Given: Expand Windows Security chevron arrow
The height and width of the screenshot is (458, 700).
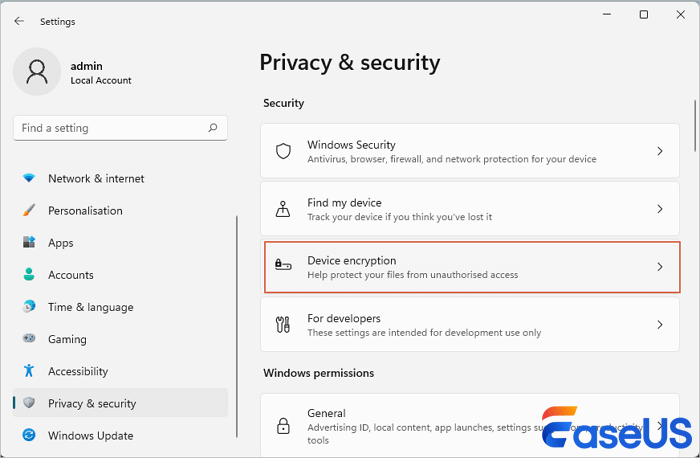Looking at the screenshot, I should pyautogui.click(x=660, y=151).
